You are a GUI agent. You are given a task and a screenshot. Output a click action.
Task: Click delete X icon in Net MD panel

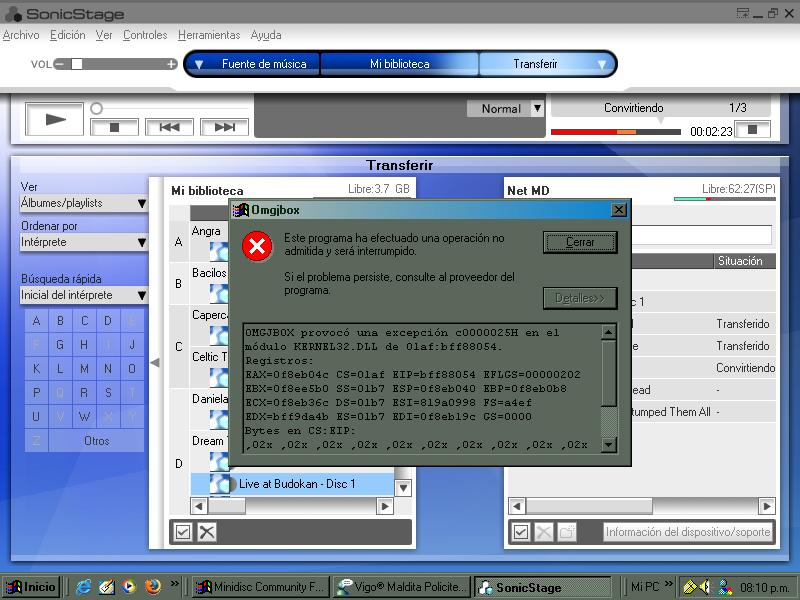[543, 532]
